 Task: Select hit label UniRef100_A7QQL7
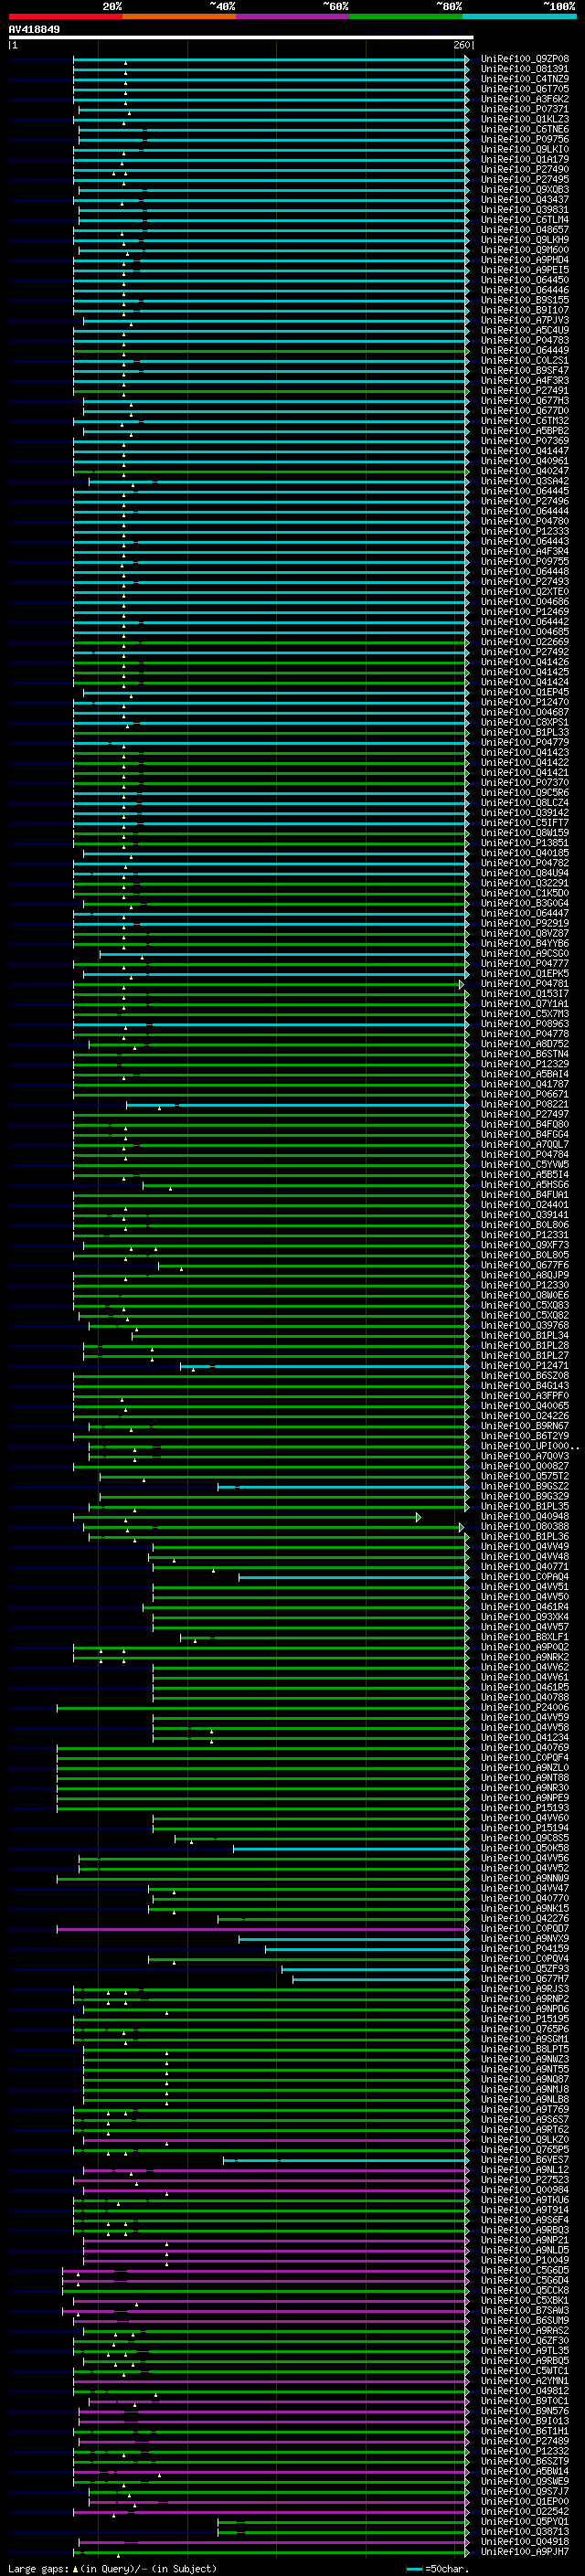[525, 1145]
